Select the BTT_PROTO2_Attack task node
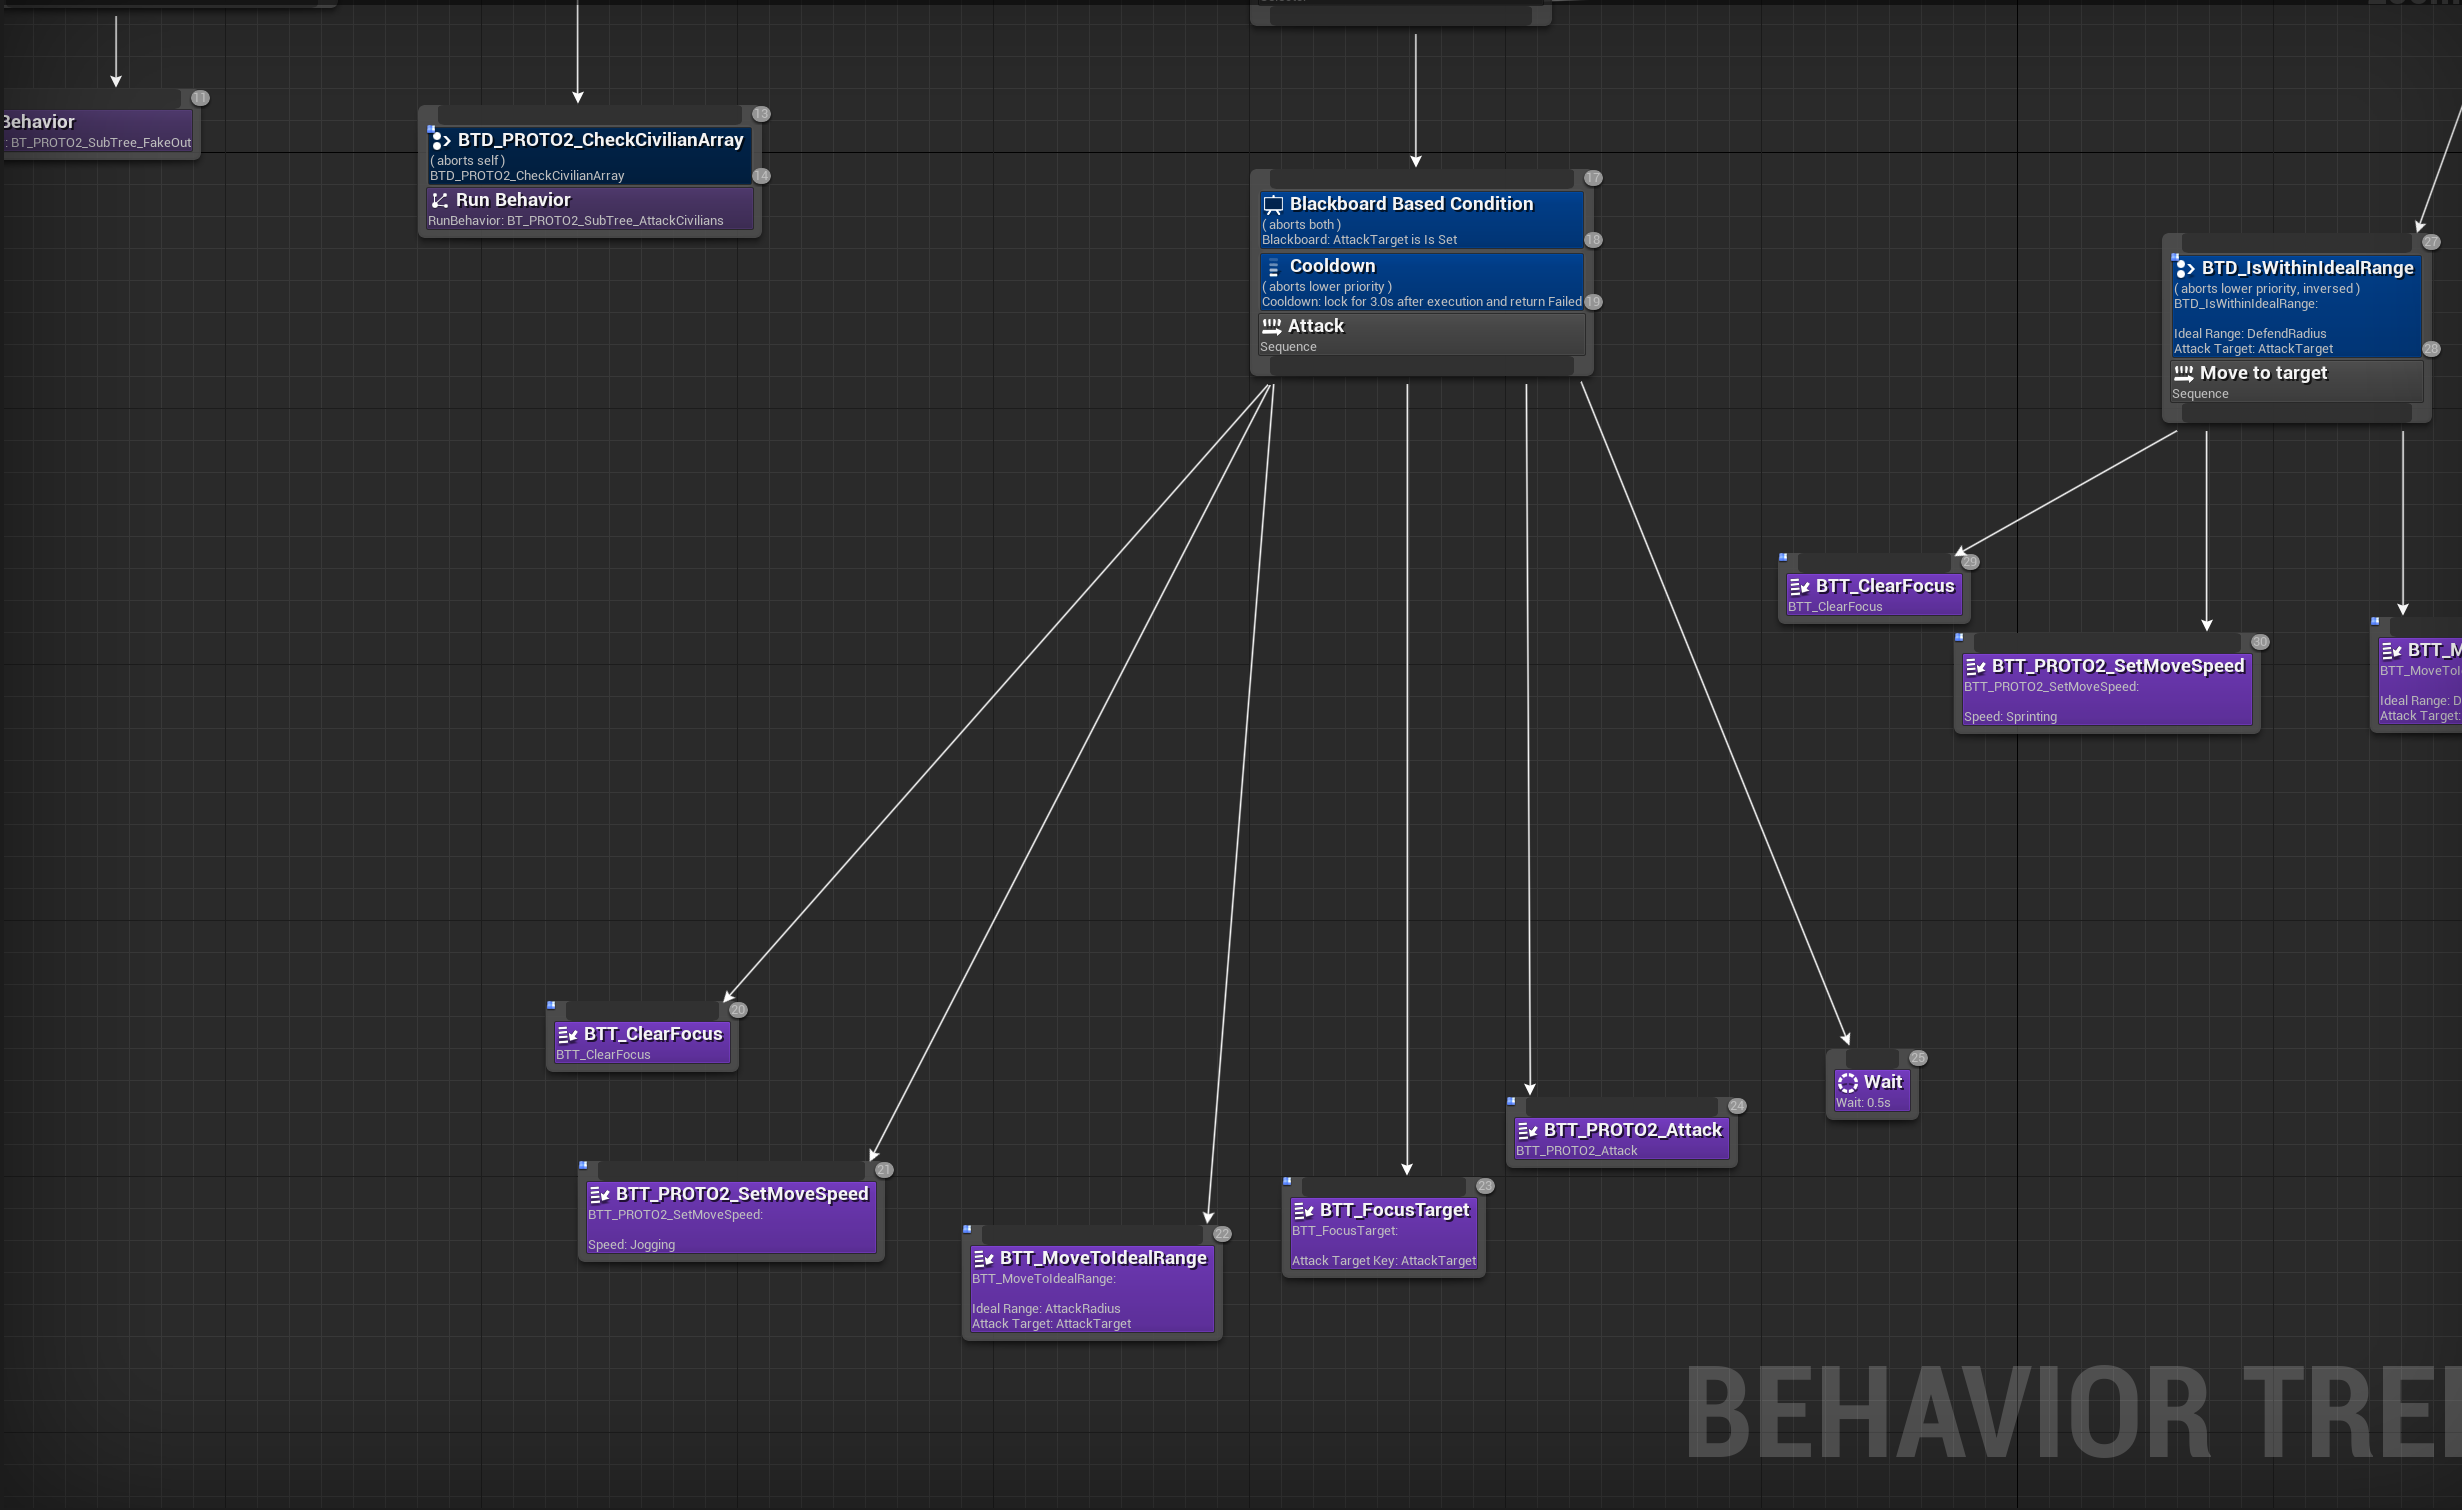Image resolution: width=2462 pixels, height=1510 pixels. [1620, 1139]
